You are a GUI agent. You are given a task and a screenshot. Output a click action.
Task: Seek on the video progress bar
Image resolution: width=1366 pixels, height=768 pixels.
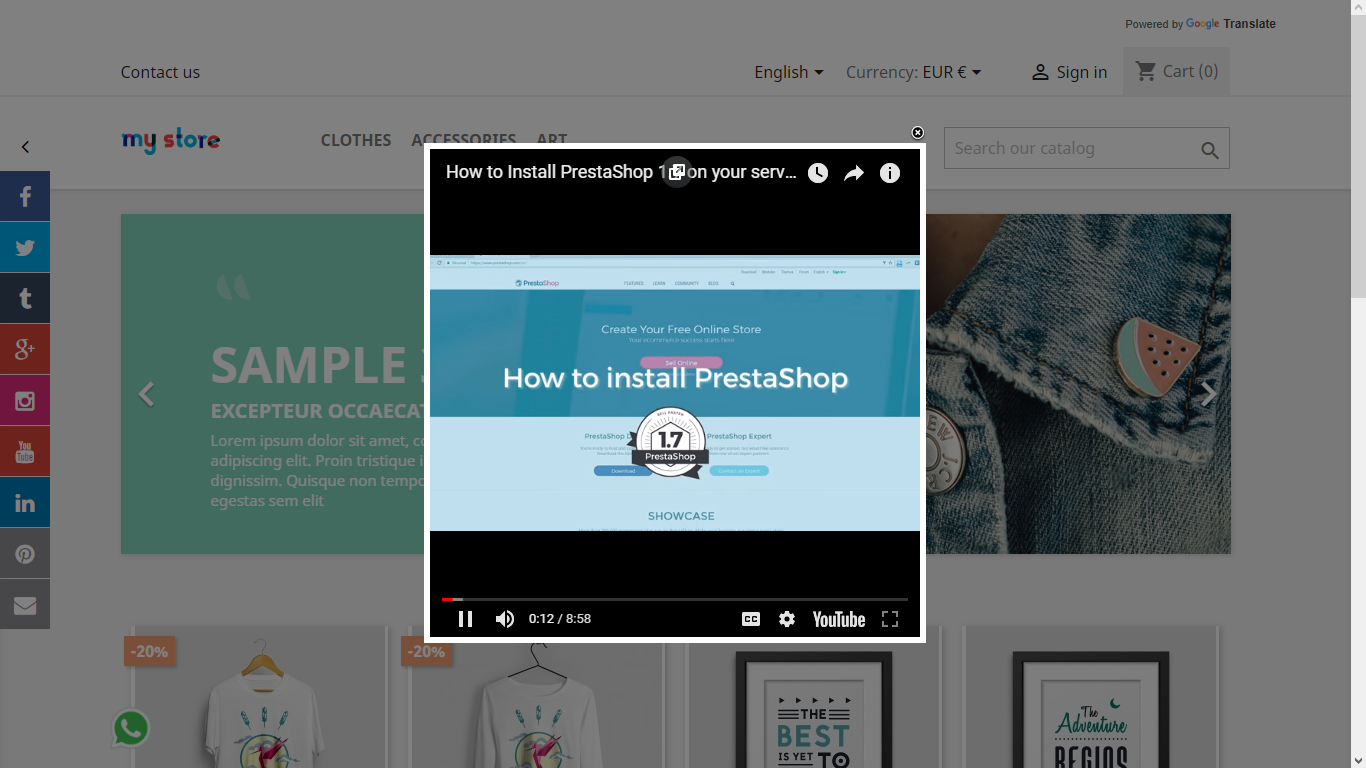(x=675, y=599)
